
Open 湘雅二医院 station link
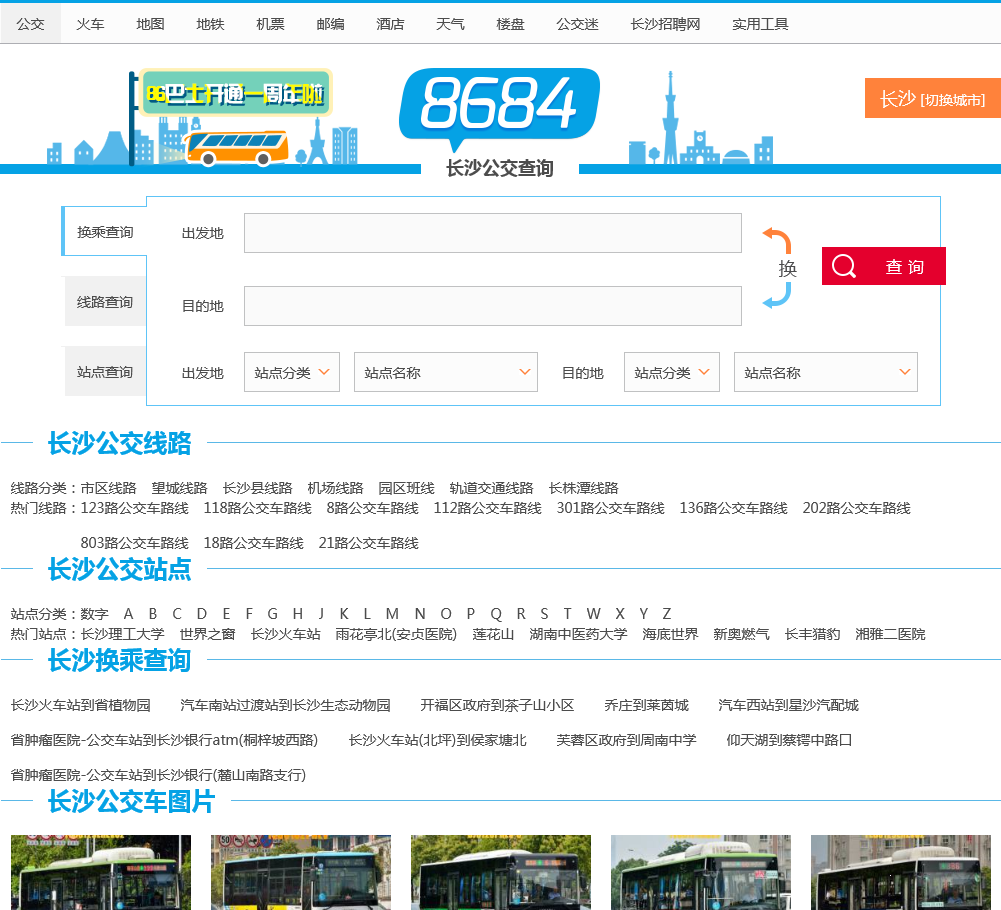coord(890,634)
